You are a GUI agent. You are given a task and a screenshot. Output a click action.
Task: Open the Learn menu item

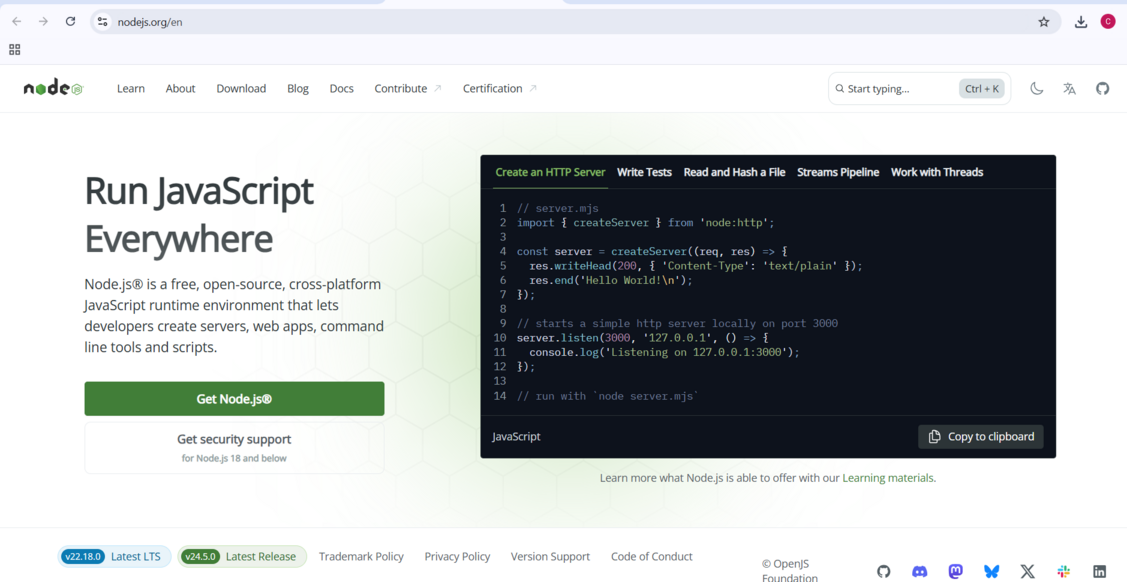click(x=130, y=88)
